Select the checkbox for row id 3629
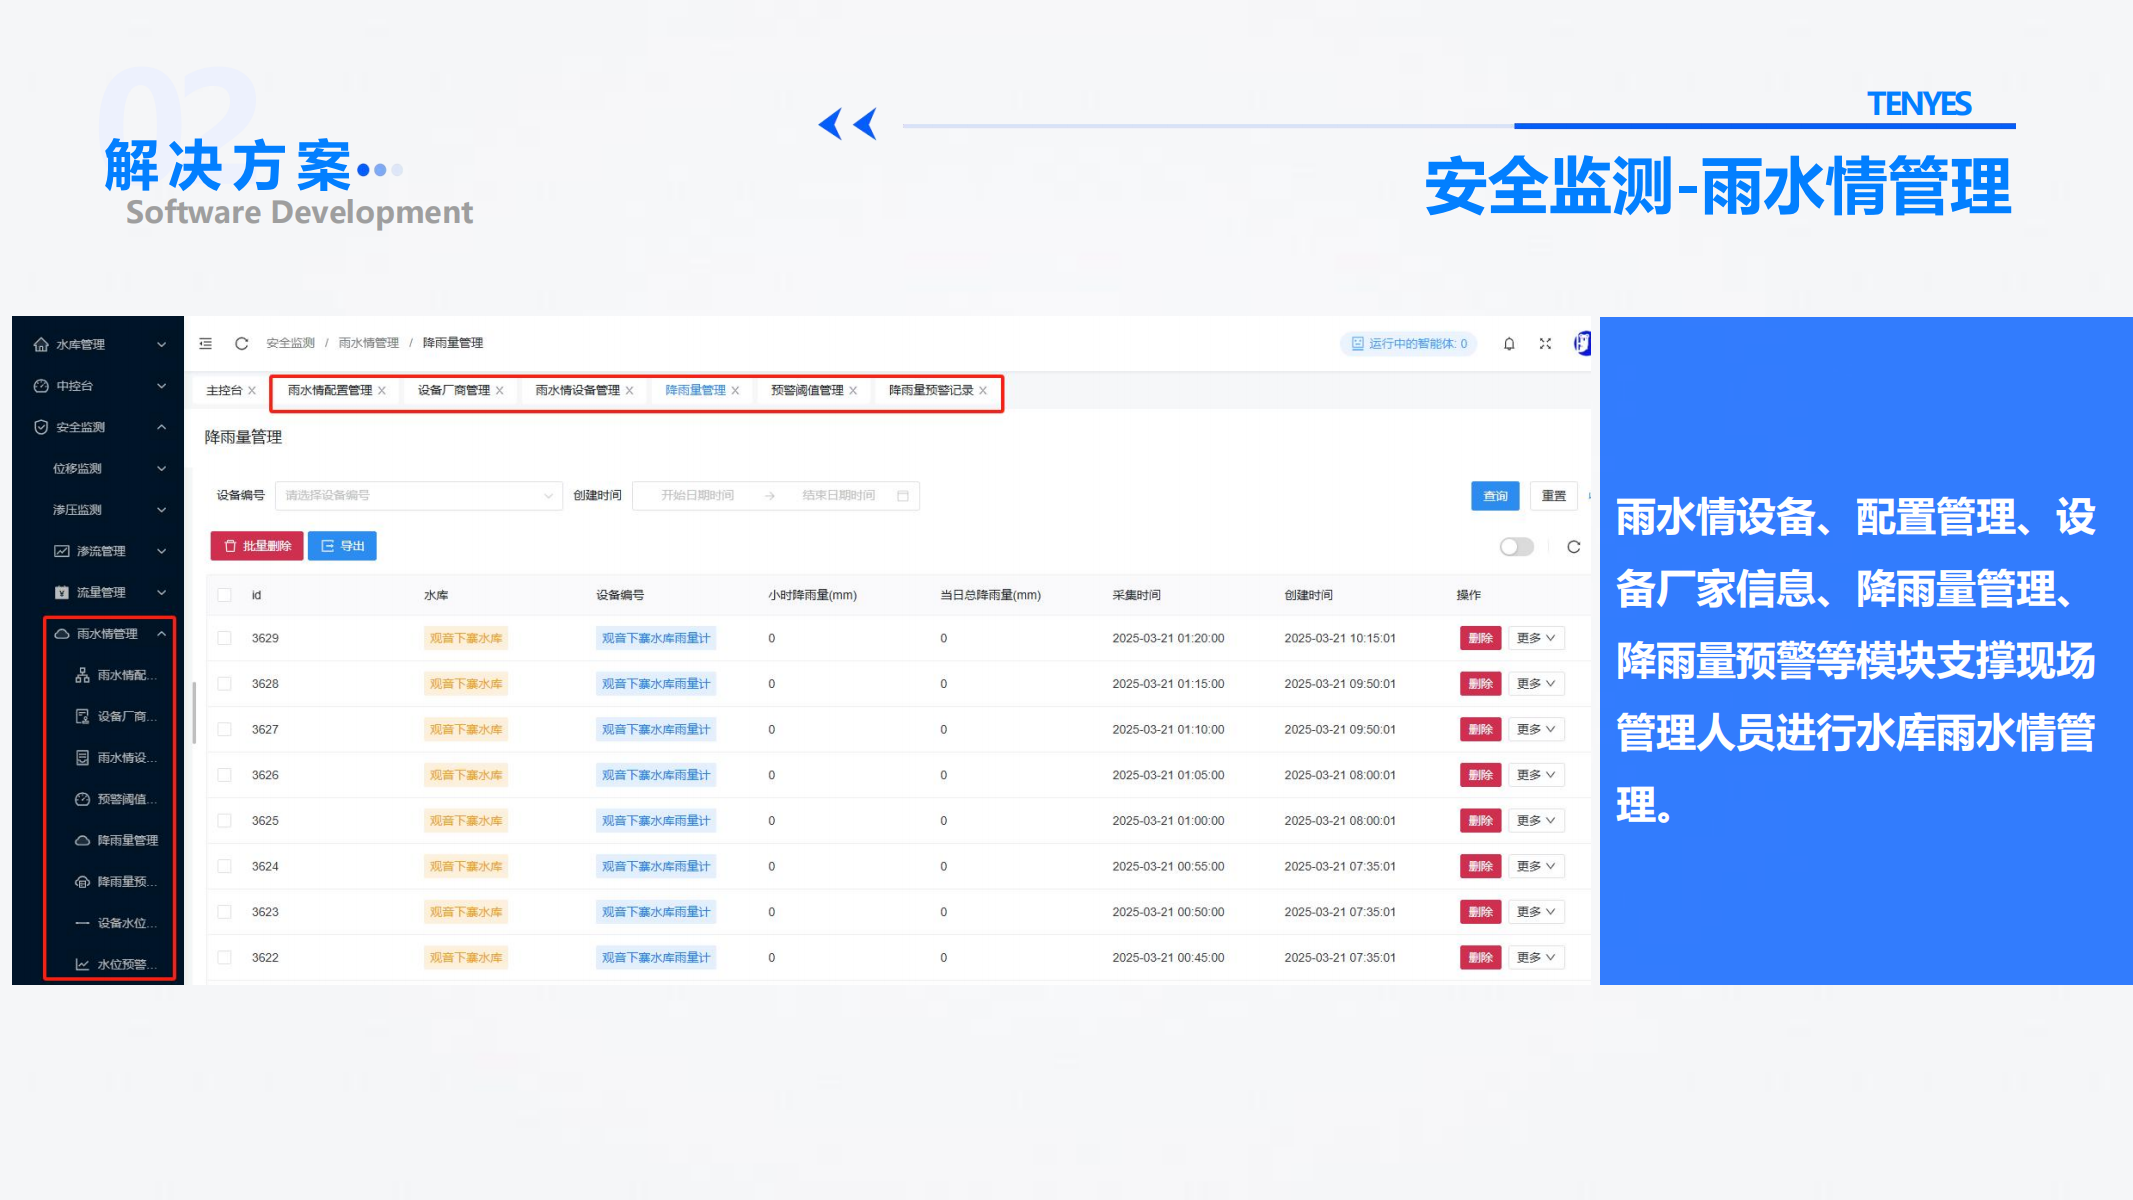 click(225, 638)
